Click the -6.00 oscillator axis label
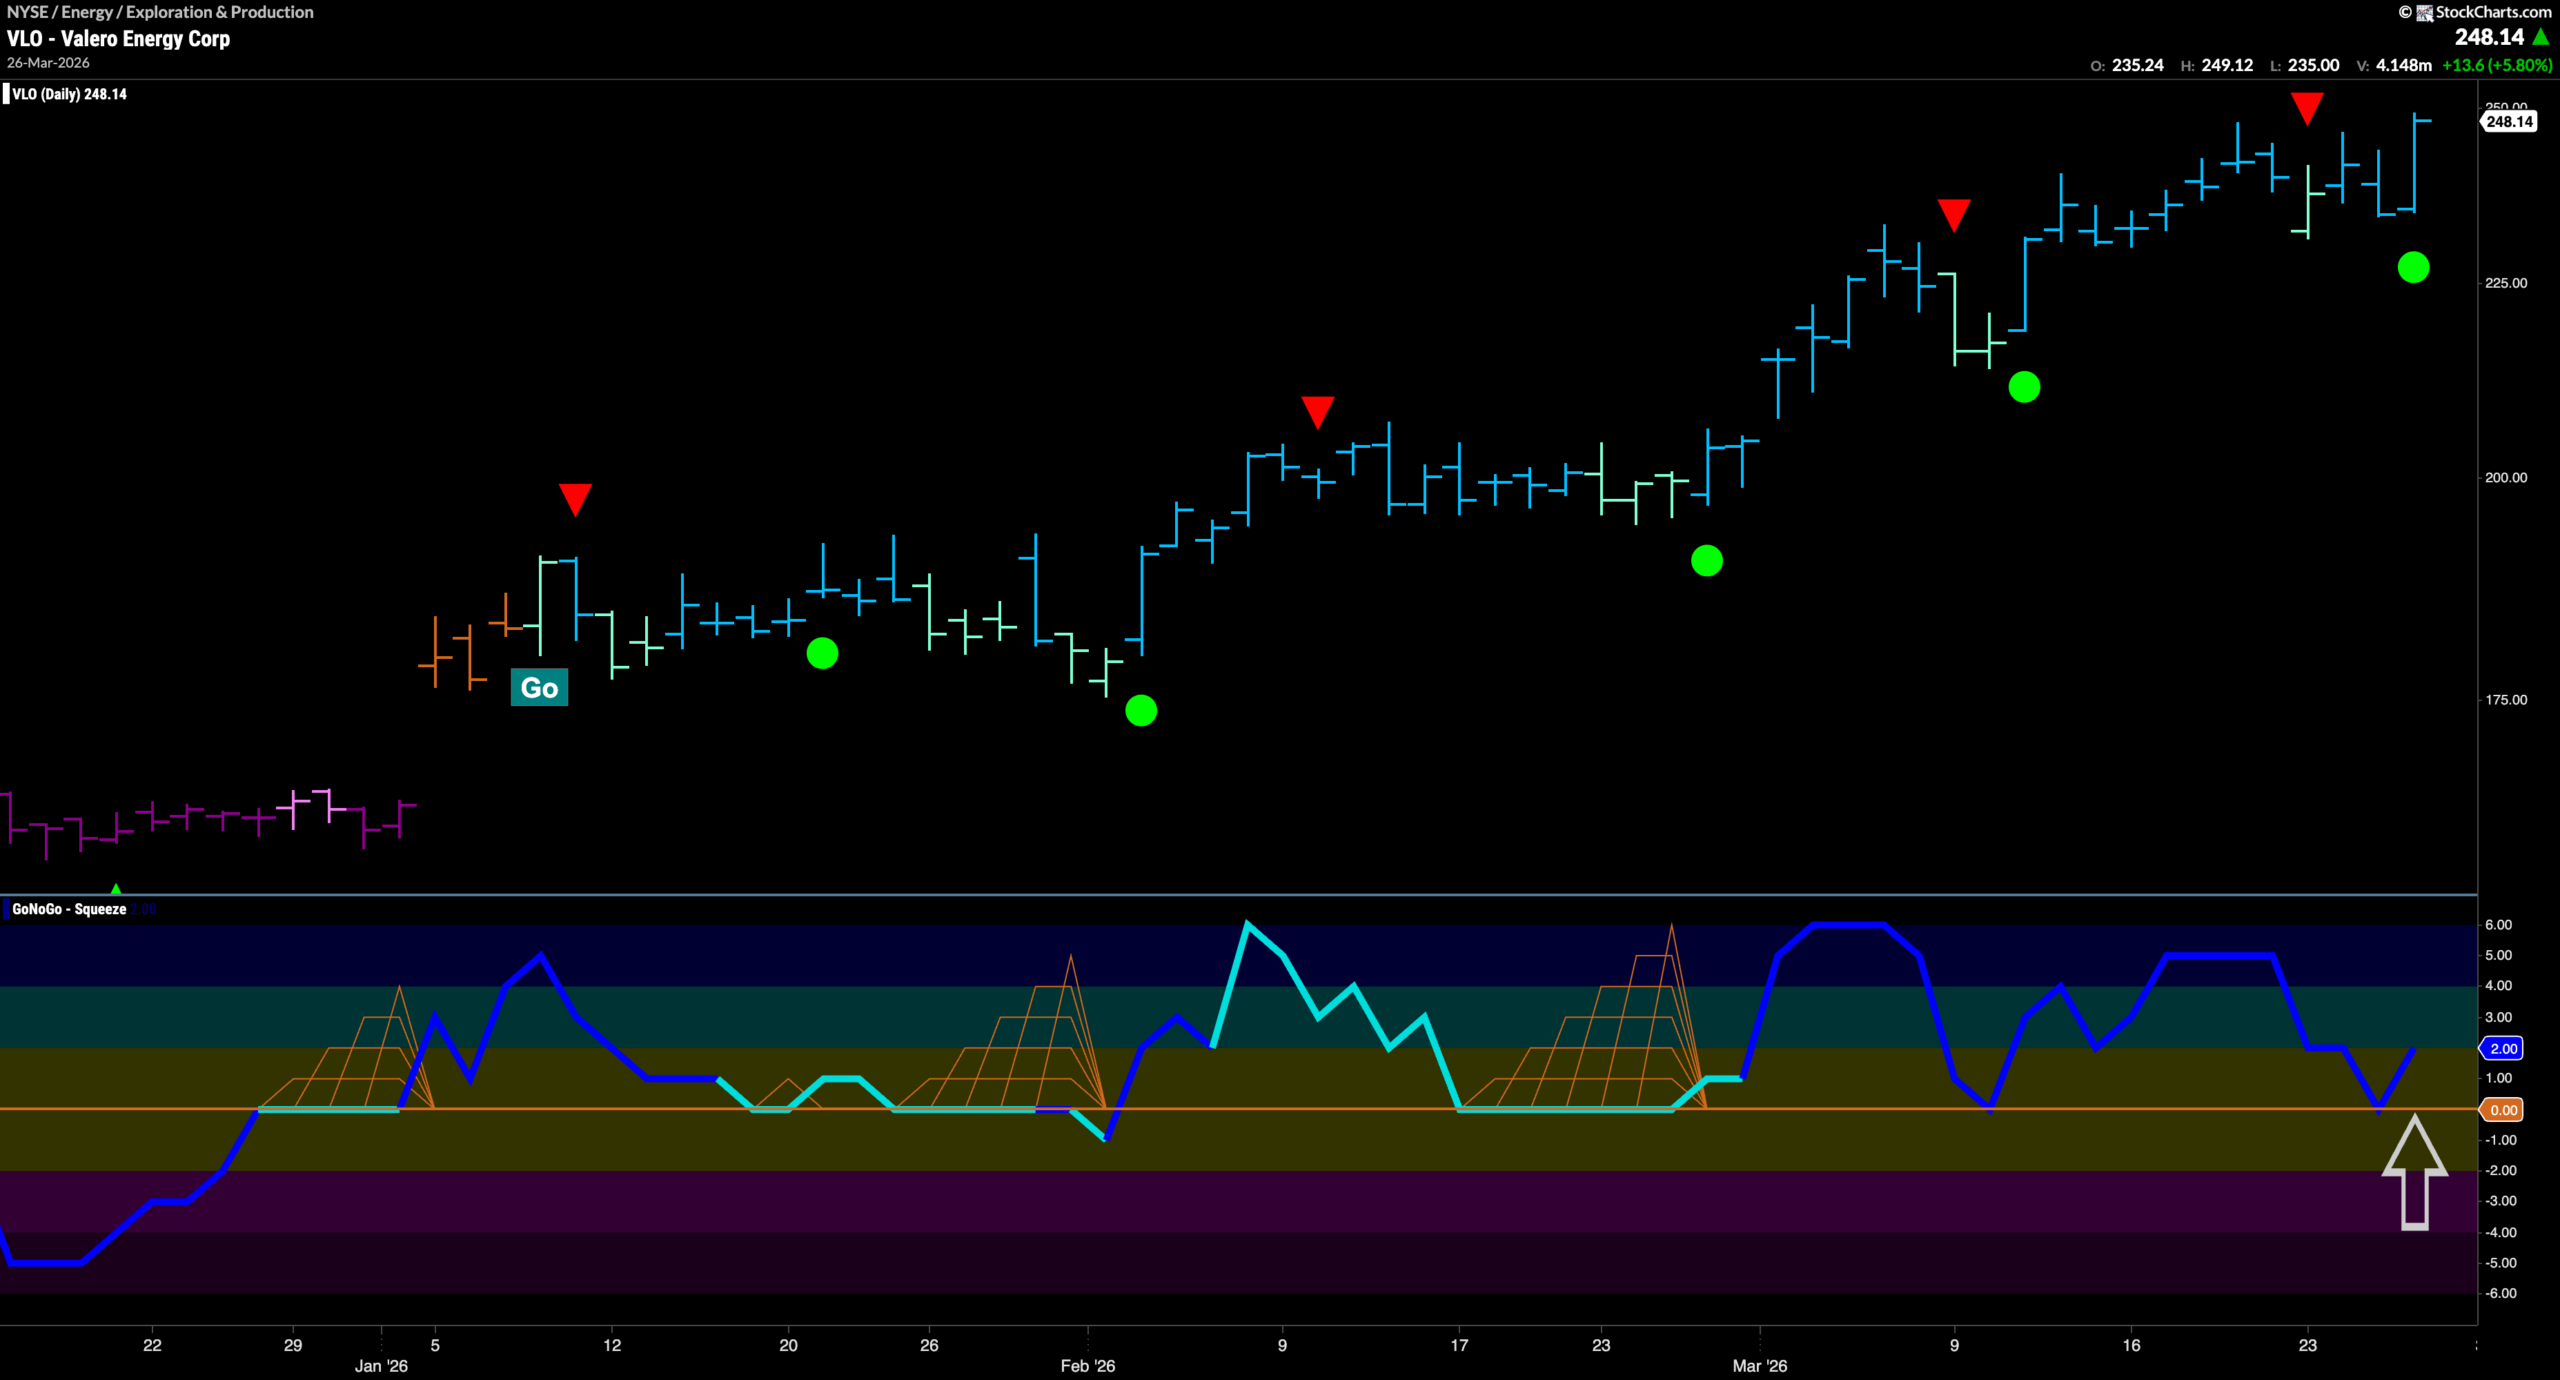The image size is (2560, 1380). [x=2500, y=1294]
